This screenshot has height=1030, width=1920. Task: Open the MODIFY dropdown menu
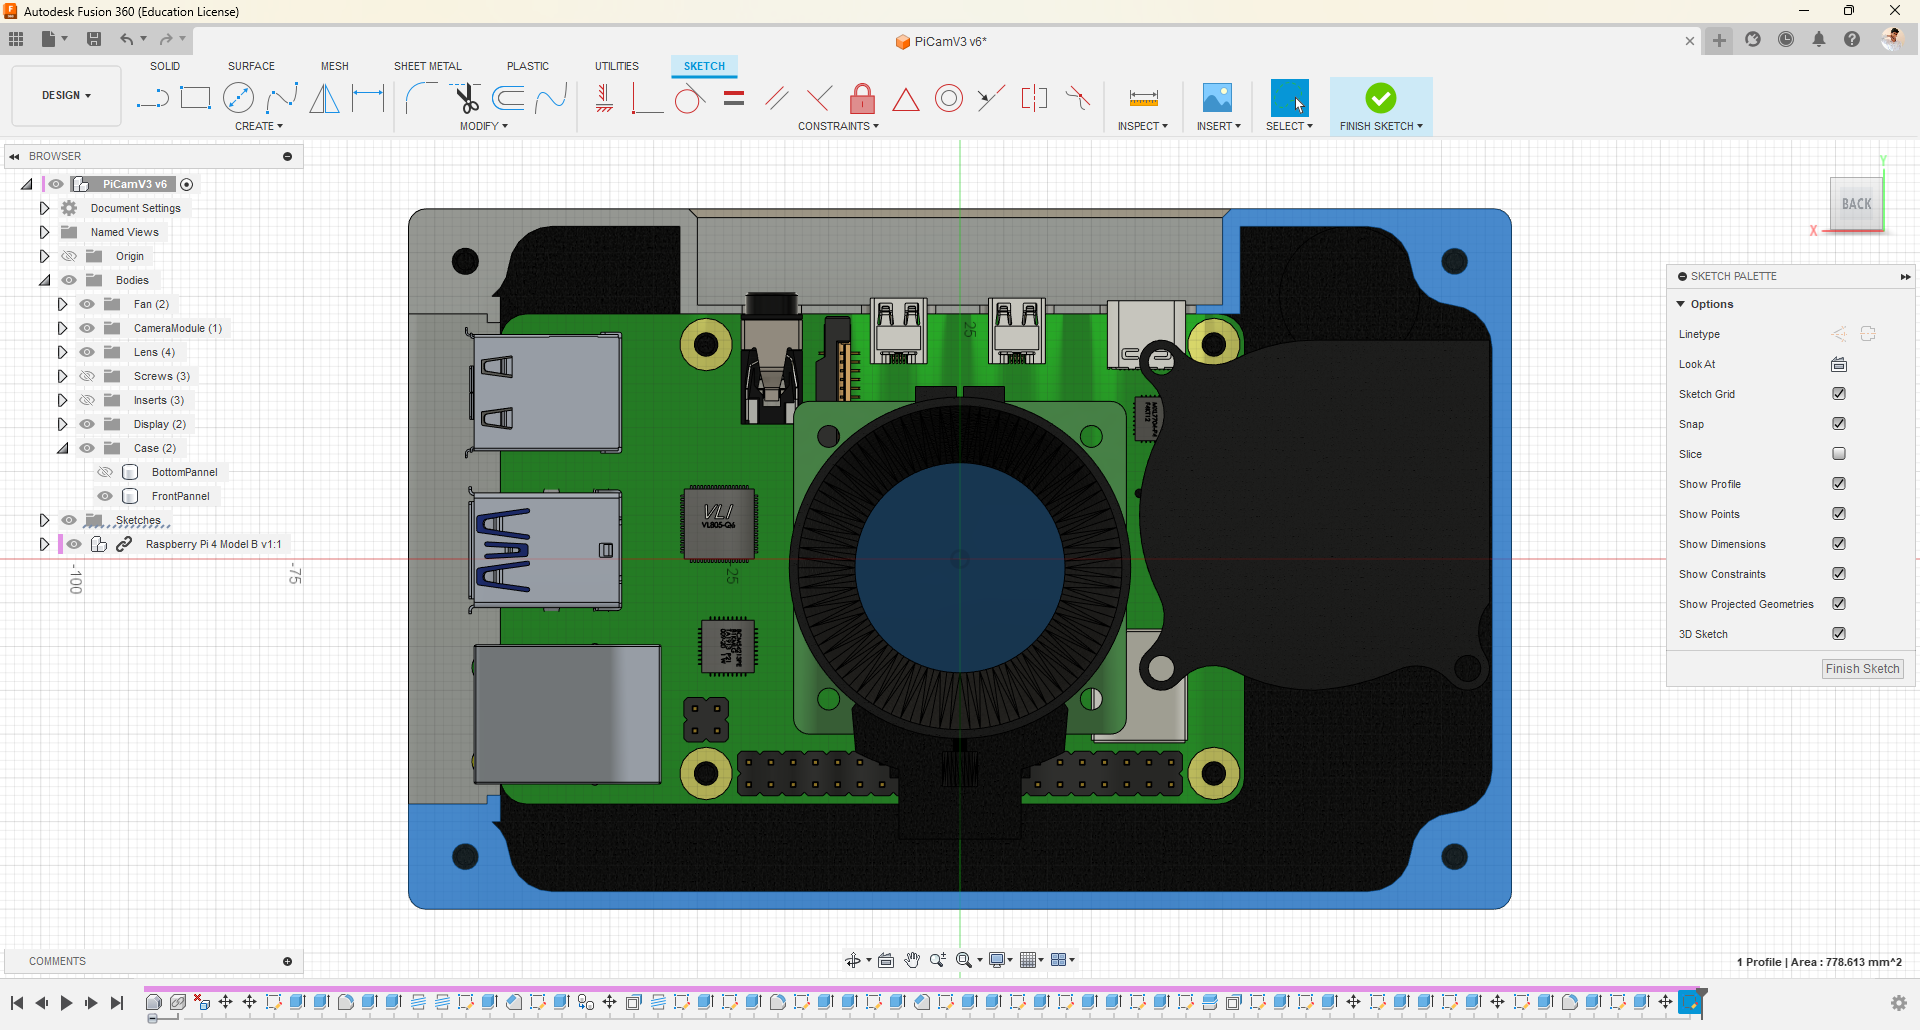point(484,126)
